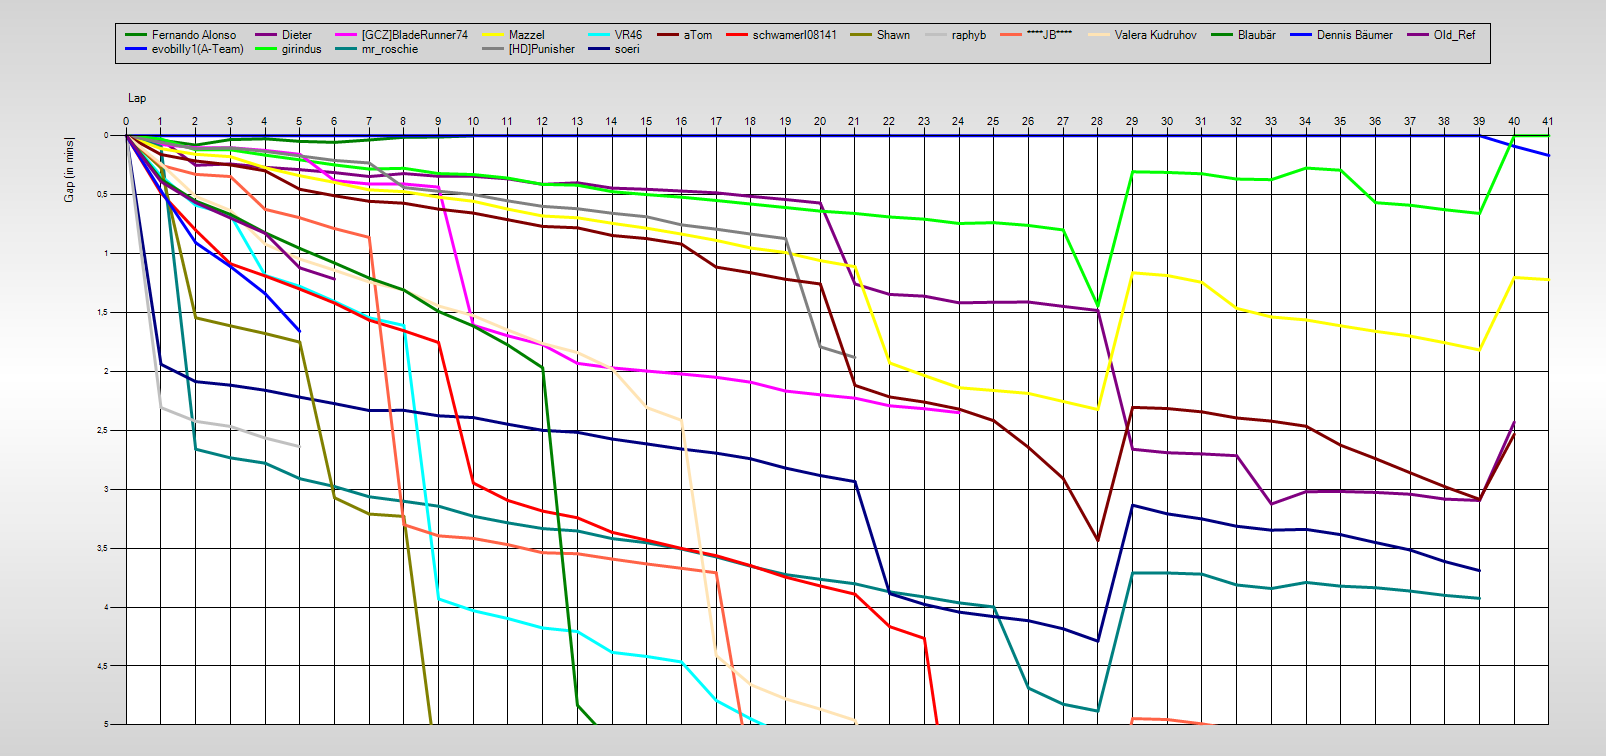Image resolution: width=1606 pixels, height=756 pixels.
Task: Click the Fernando Alonso legend entry
Action: point(194,35)
